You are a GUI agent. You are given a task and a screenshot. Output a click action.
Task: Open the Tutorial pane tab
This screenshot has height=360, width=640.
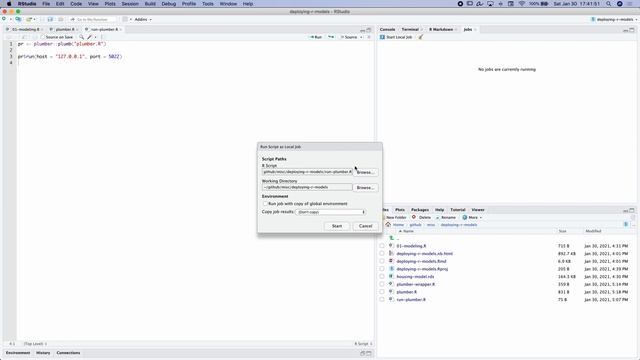point(458,210)
